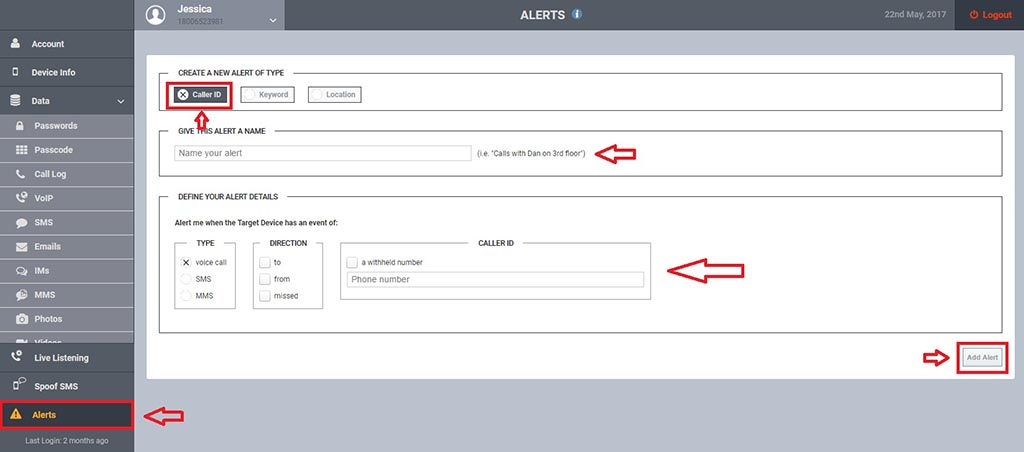Open the Spoof SMS page

(67, 386)
